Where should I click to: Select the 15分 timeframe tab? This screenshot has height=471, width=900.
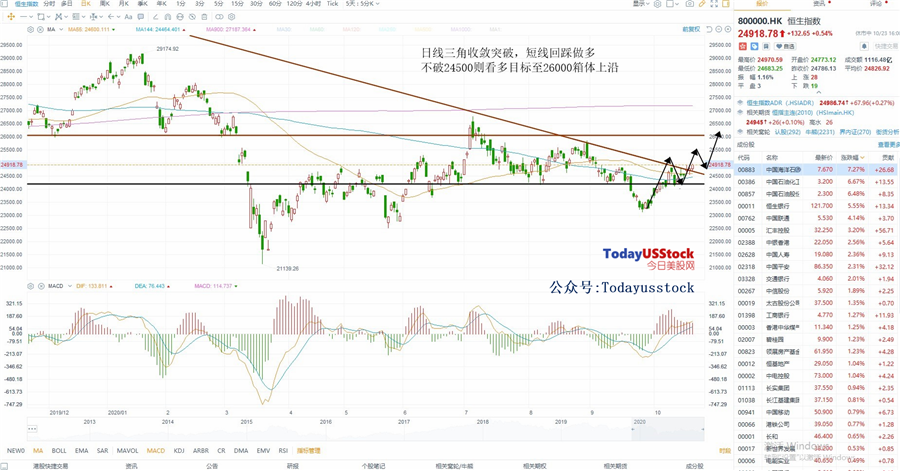(x=237, y=3)
